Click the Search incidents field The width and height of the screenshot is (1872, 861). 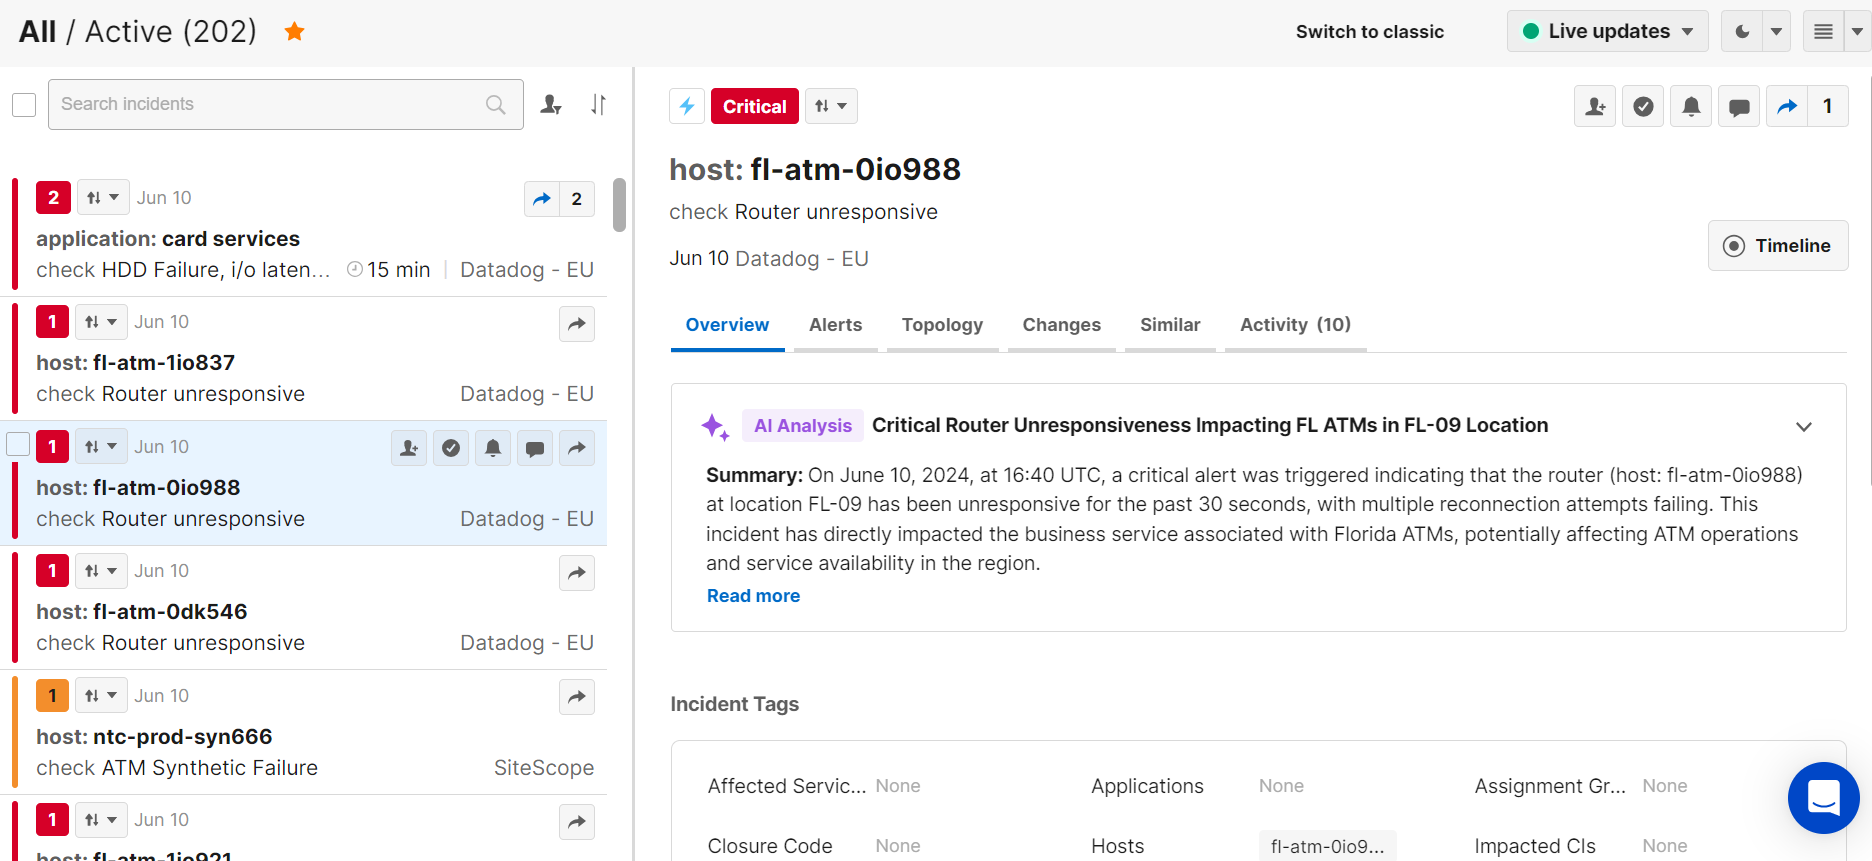(270, 104)
